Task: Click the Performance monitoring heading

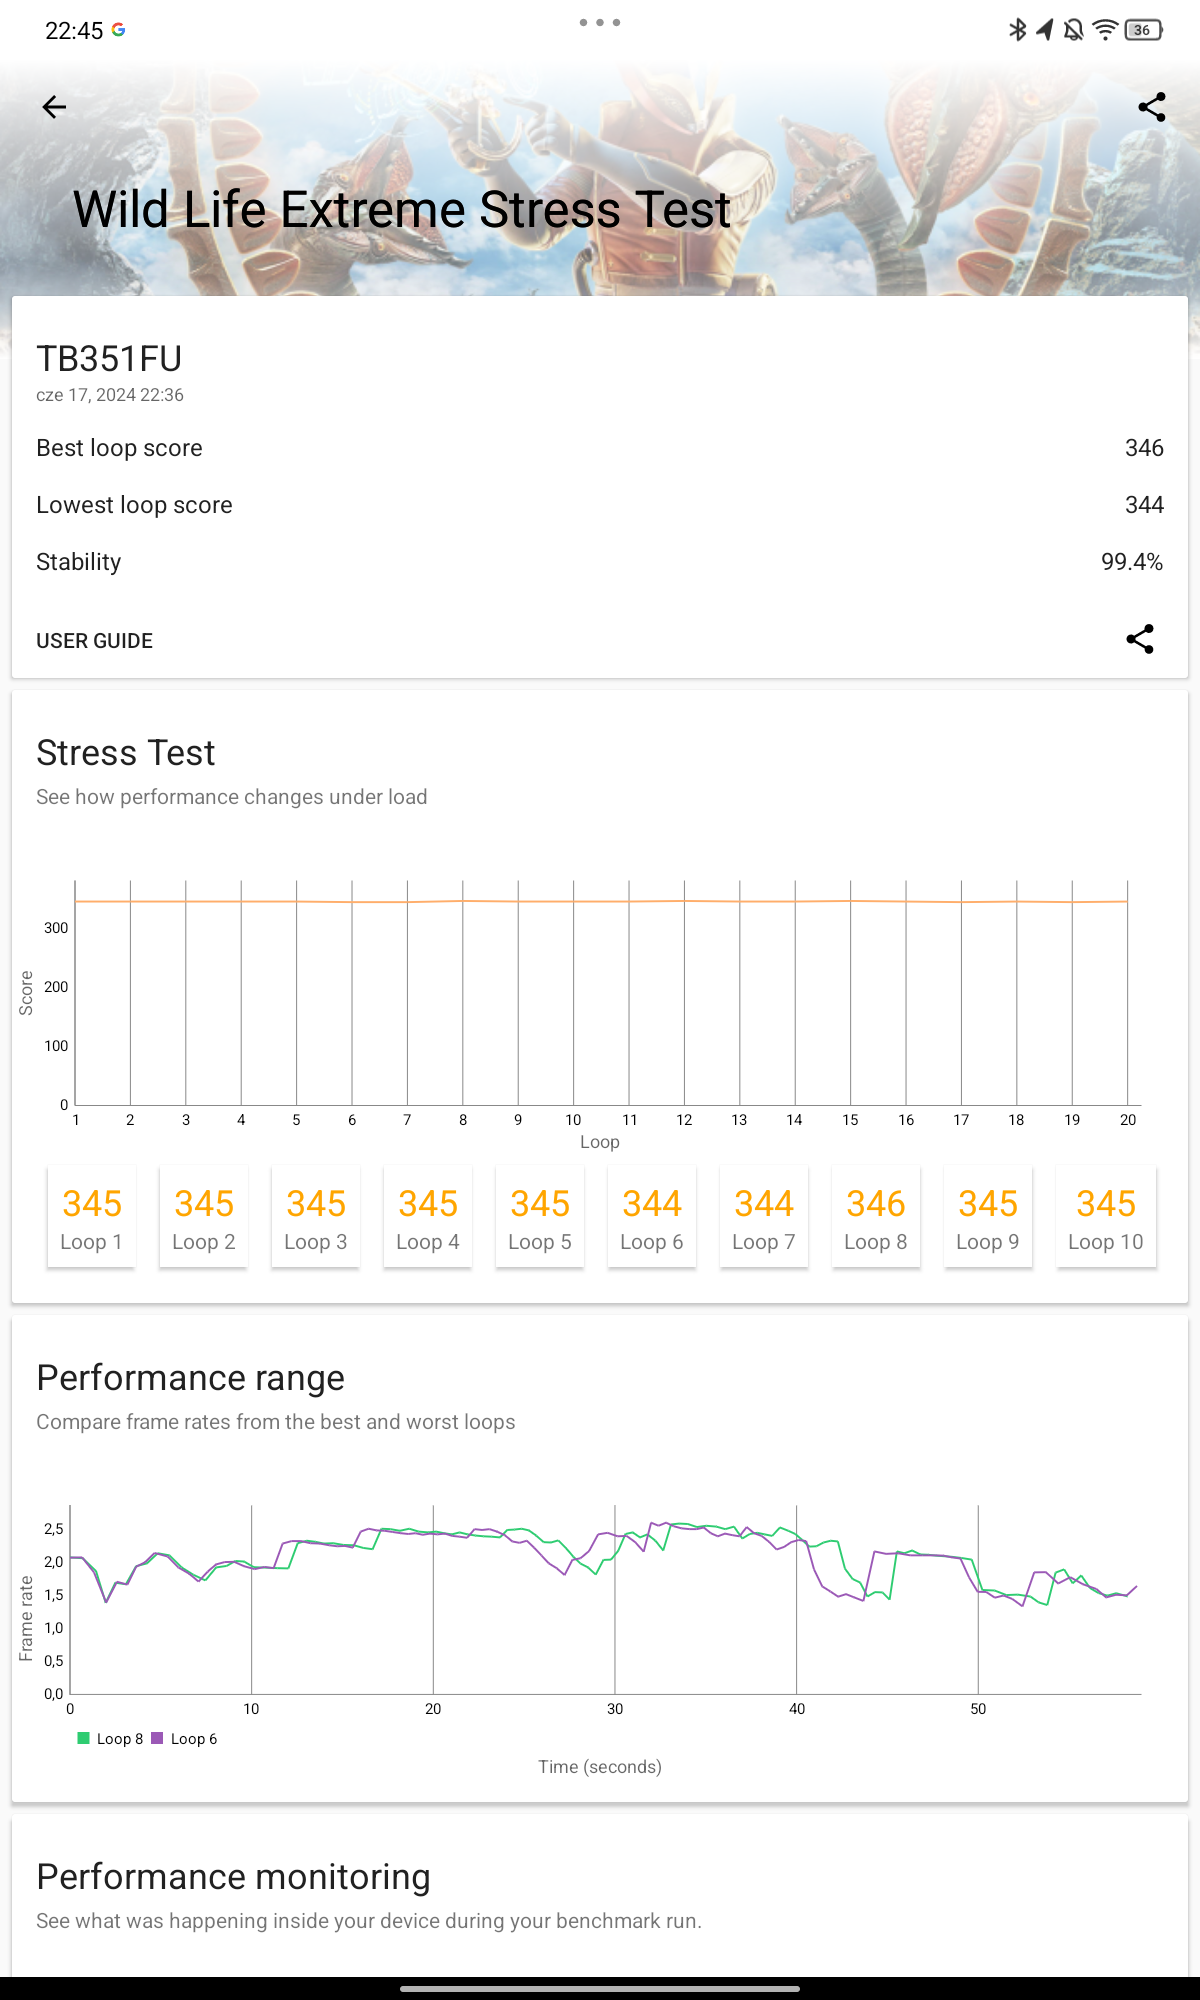Action: coord(233,1877)
